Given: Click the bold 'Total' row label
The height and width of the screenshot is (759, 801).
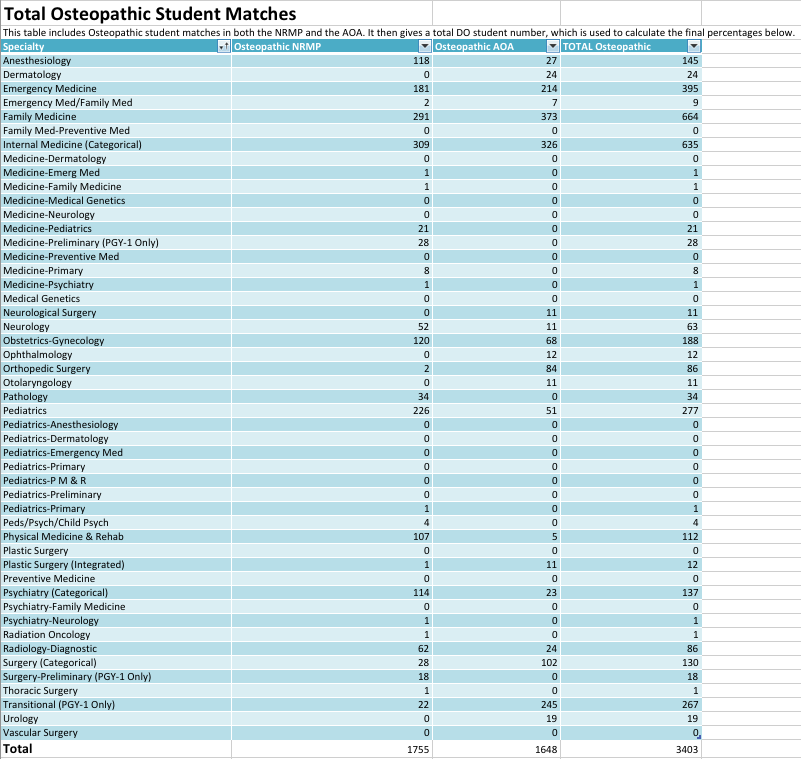Looking at the screenshot, I should (18, 749).
